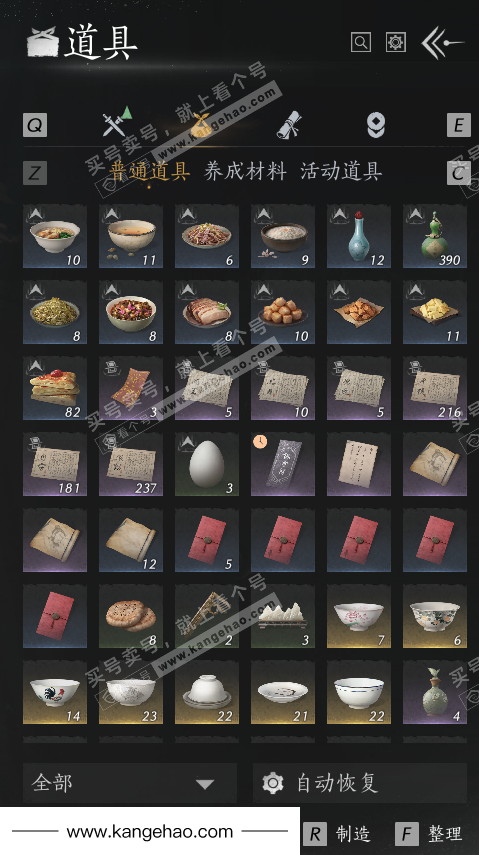Viewport: 479px width, 855px height.
Task: Click the 整理 sort button
Action: click(429, 834)
